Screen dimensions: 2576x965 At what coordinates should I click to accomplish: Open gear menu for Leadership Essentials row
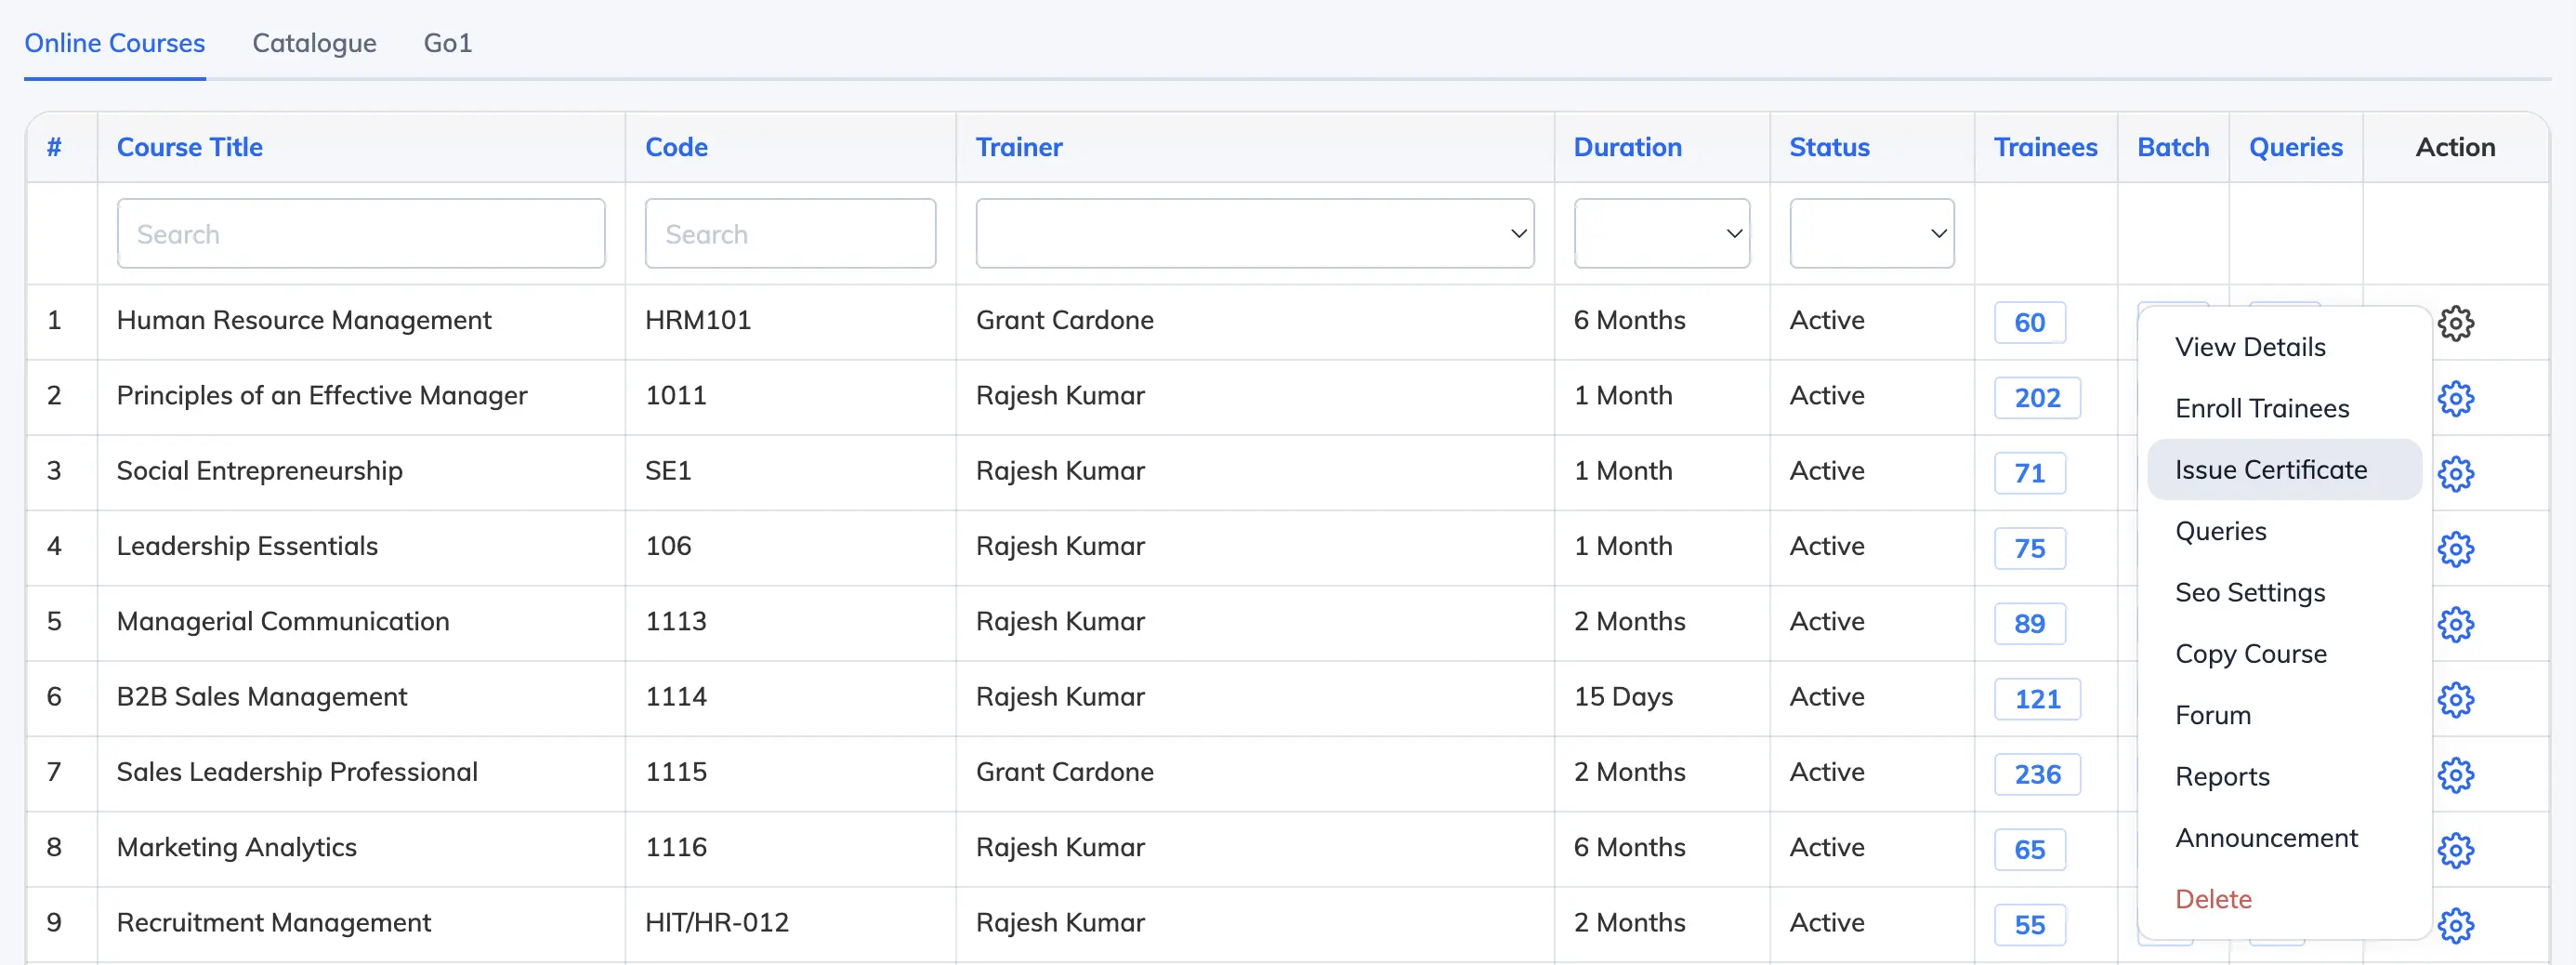pyautogui.click(x=2455, y=549)
